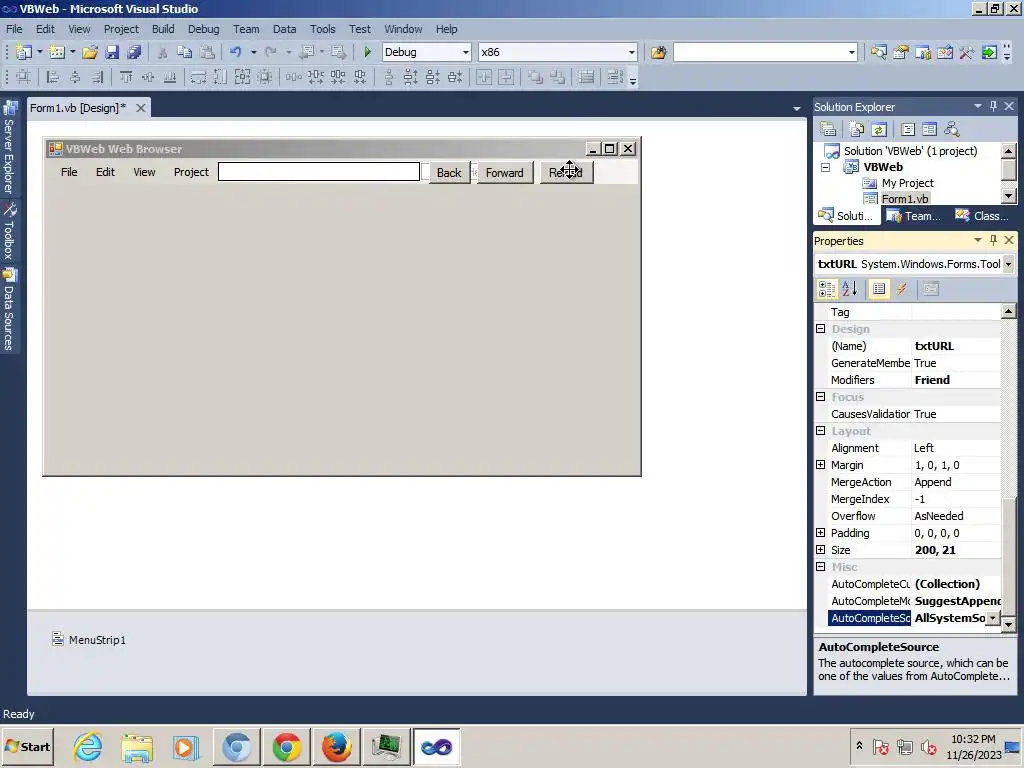Show Events with the lightning bolt icon
Viewport: 1024px width, 768px height.
click(902, 289)
